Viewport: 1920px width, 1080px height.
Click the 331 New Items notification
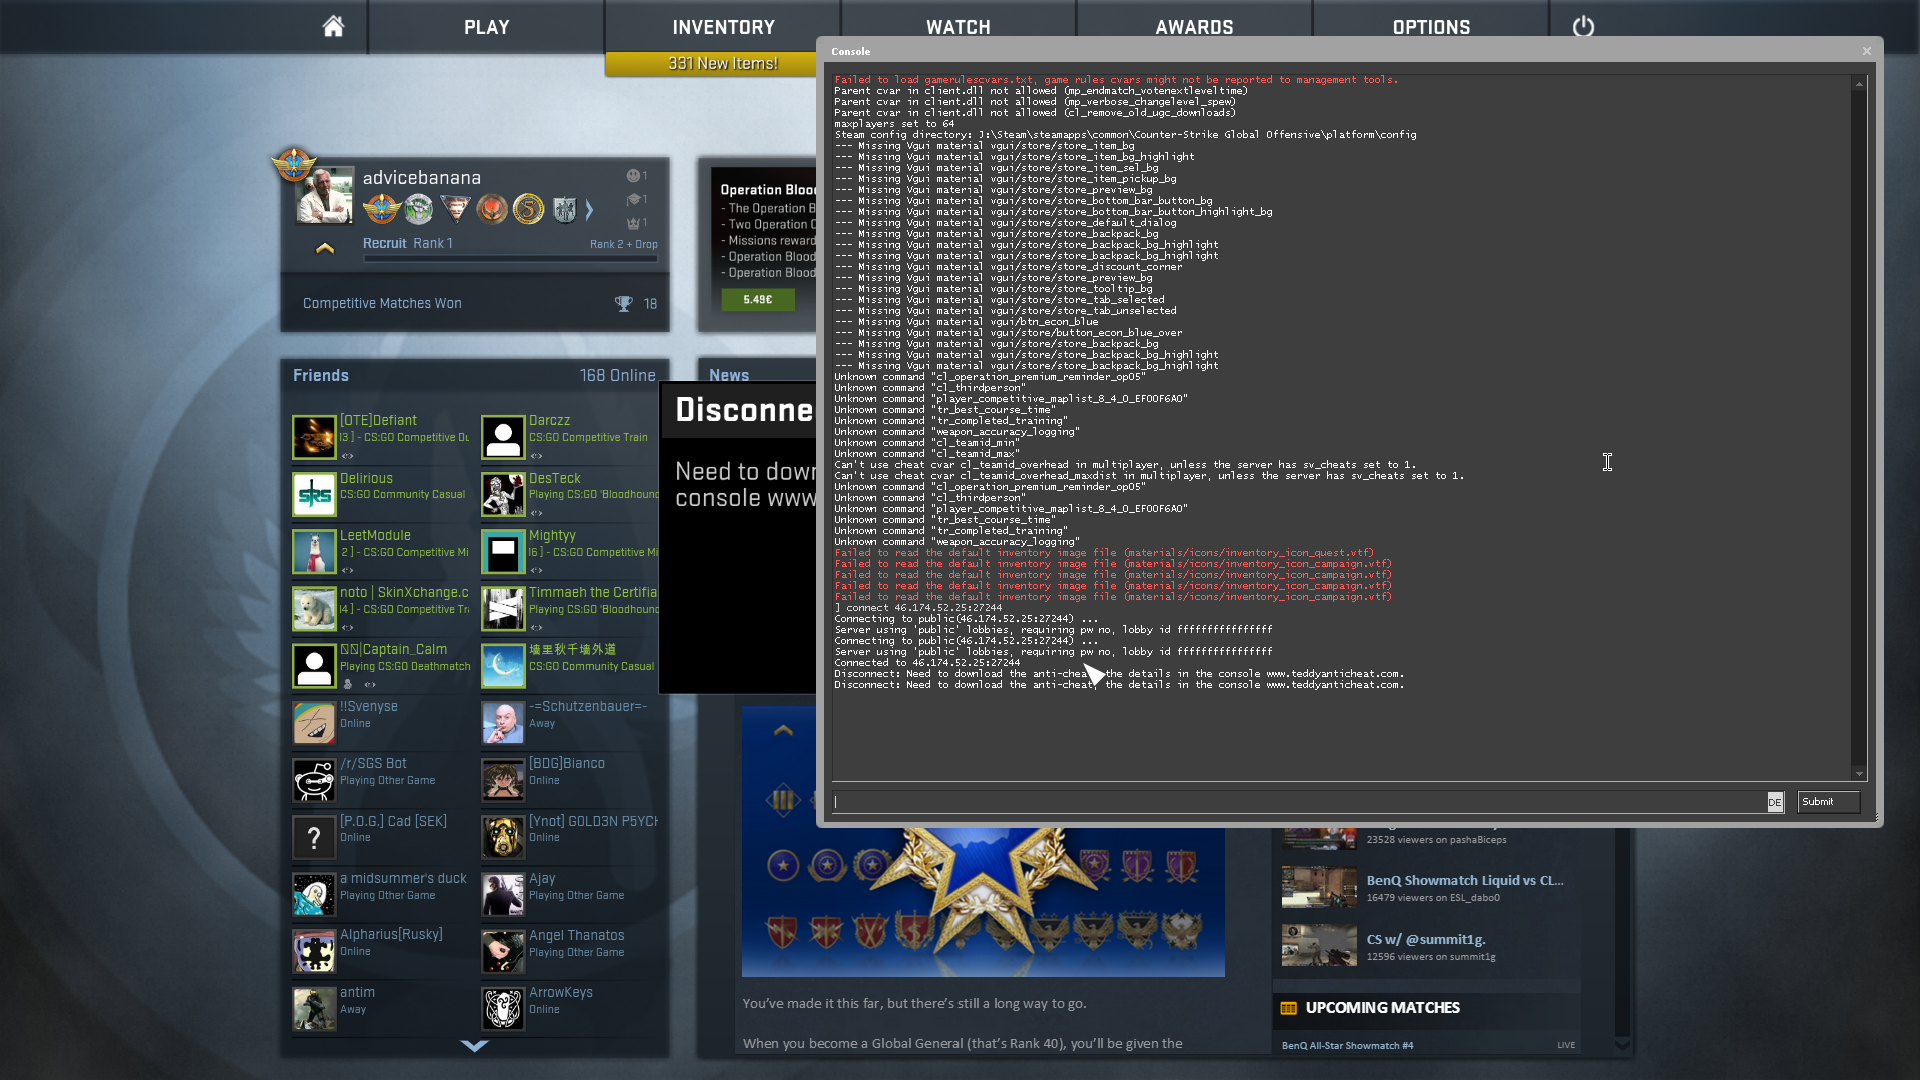722,64
